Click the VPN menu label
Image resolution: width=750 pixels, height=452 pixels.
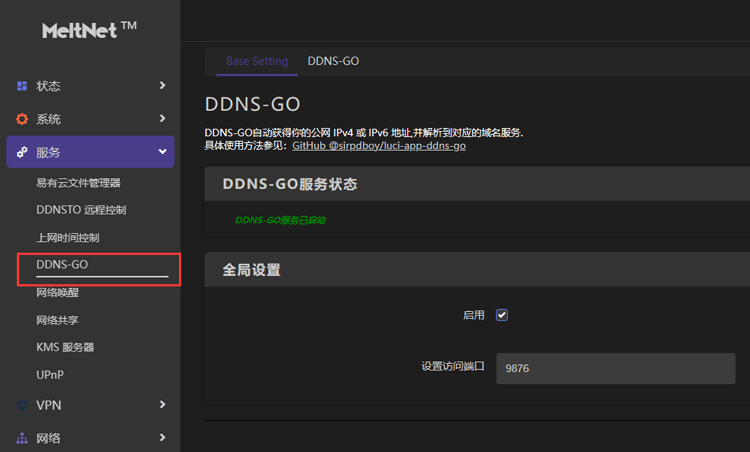point(49,406)
